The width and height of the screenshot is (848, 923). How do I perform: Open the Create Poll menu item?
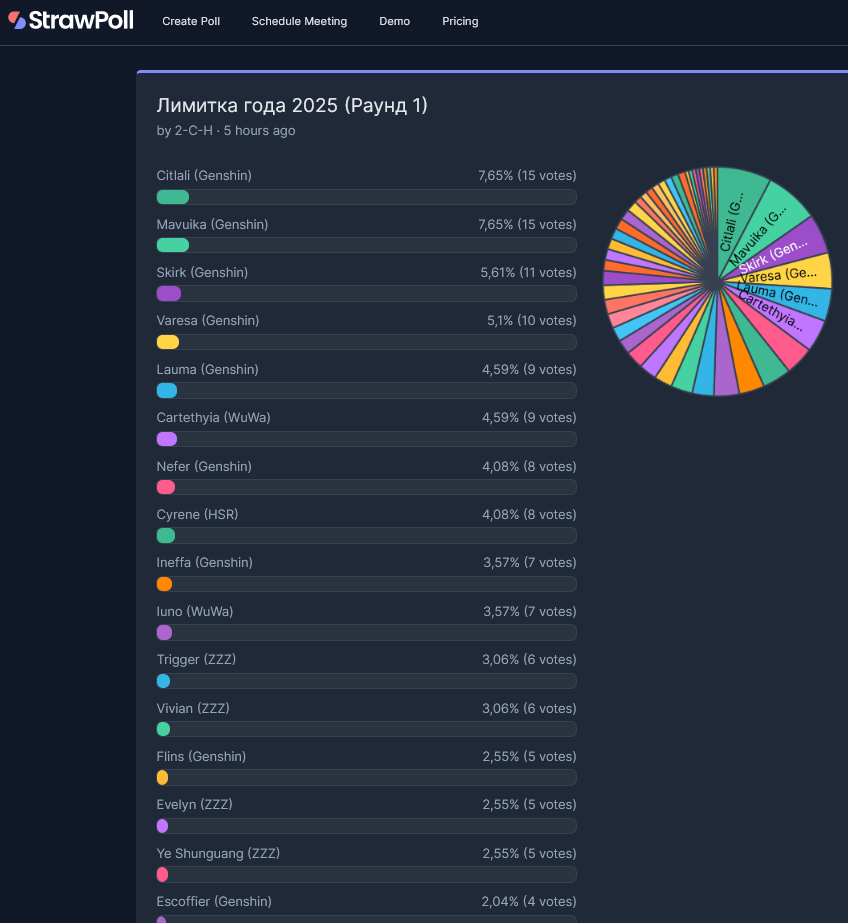(x=191, y=21)
